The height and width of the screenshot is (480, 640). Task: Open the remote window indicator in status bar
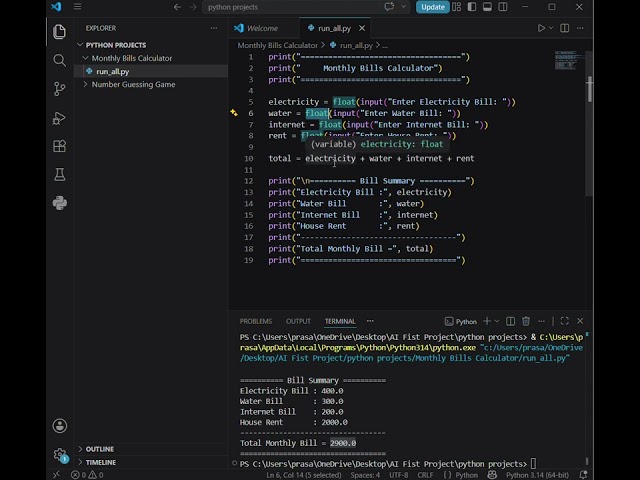coord(56,475)
